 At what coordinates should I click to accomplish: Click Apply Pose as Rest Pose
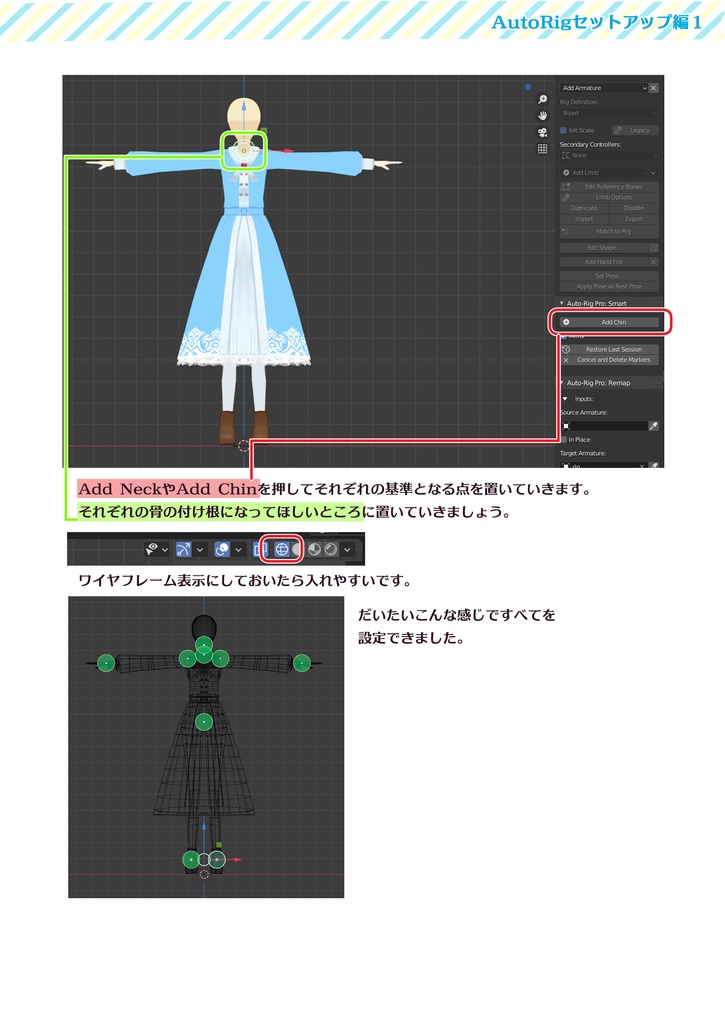tap(609, 287)
